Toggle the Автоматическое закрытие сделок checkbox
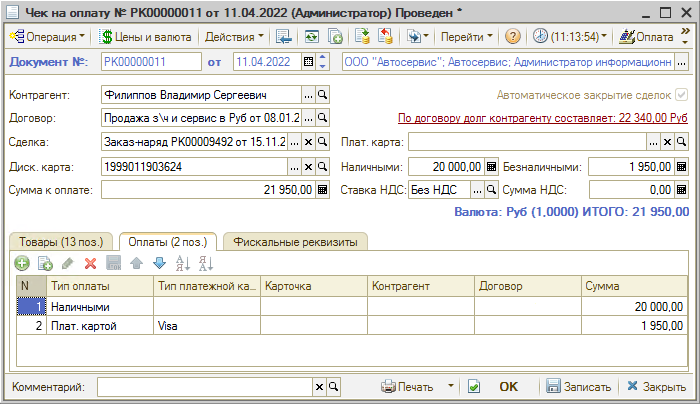 (681, 95)
